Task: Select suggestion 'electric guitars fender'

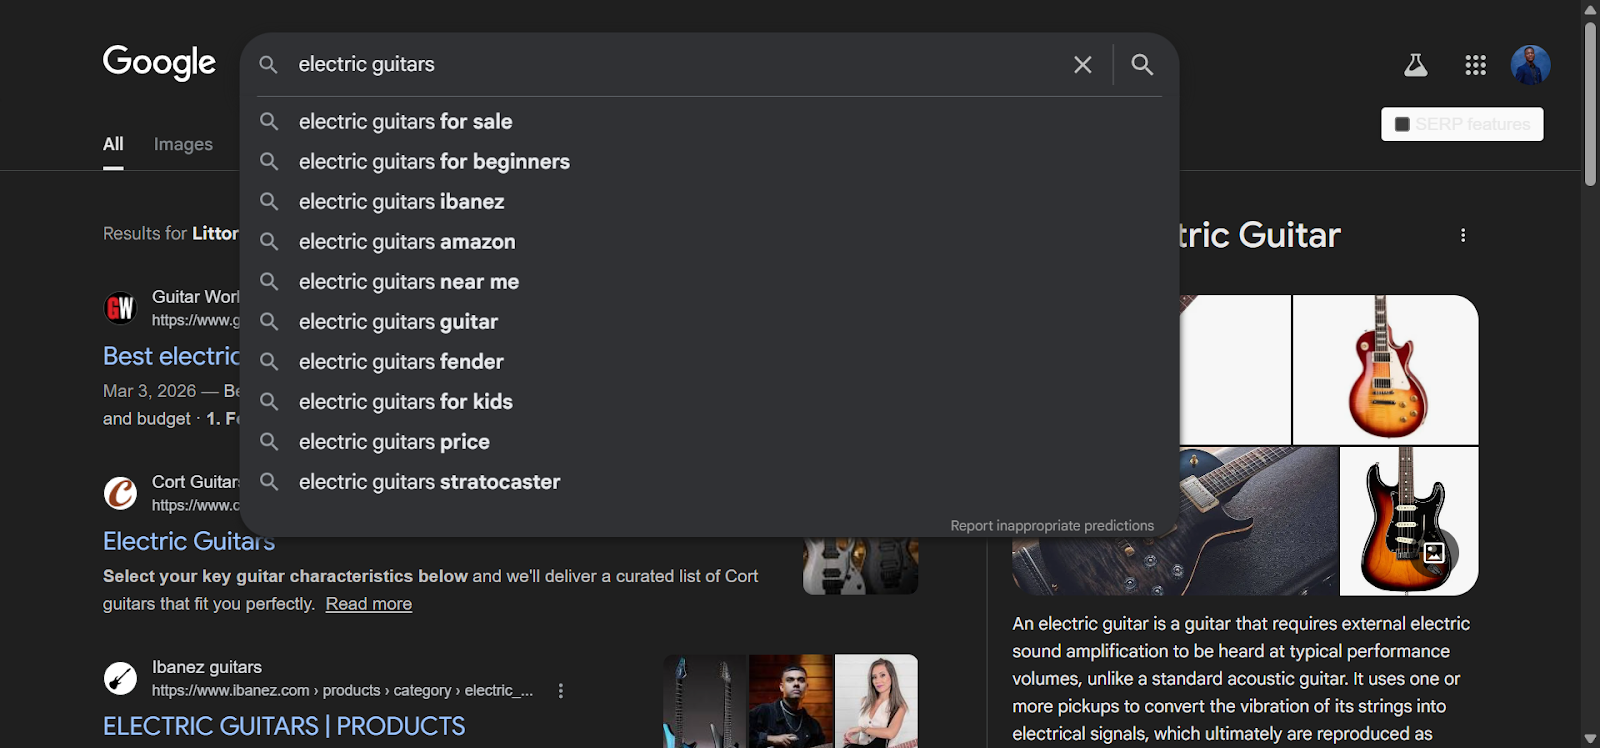Action: coord(709,362)
